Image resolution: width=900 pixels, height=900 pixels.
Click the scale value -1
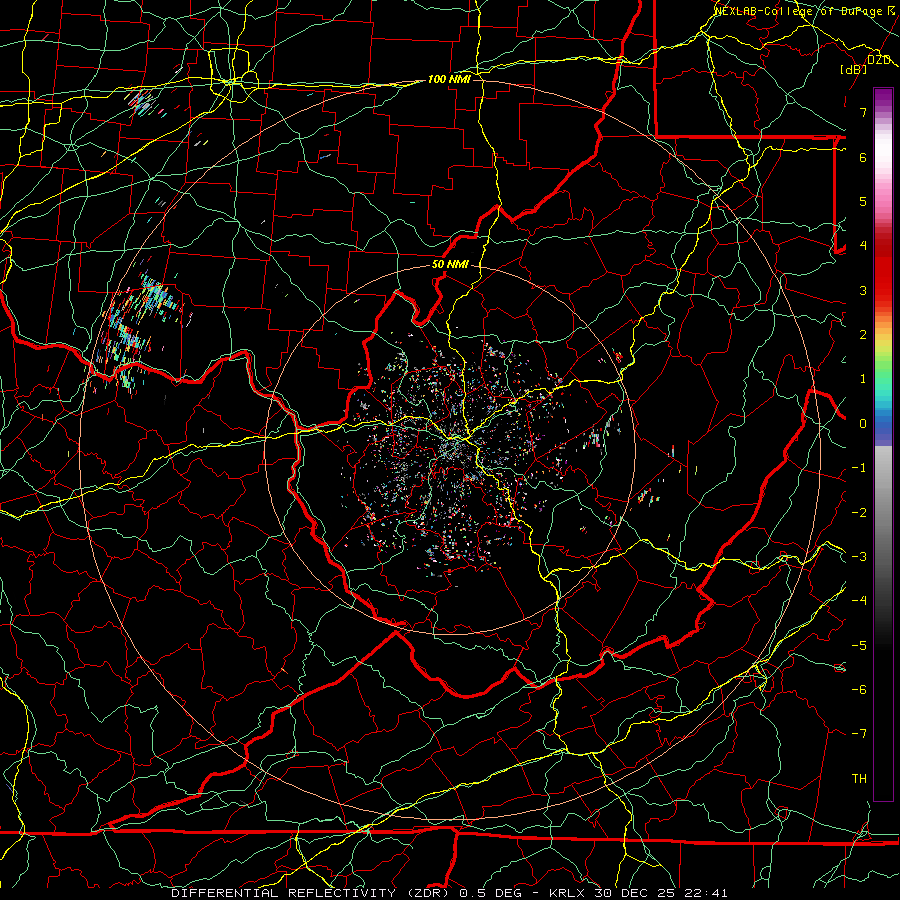click(859, 468)
